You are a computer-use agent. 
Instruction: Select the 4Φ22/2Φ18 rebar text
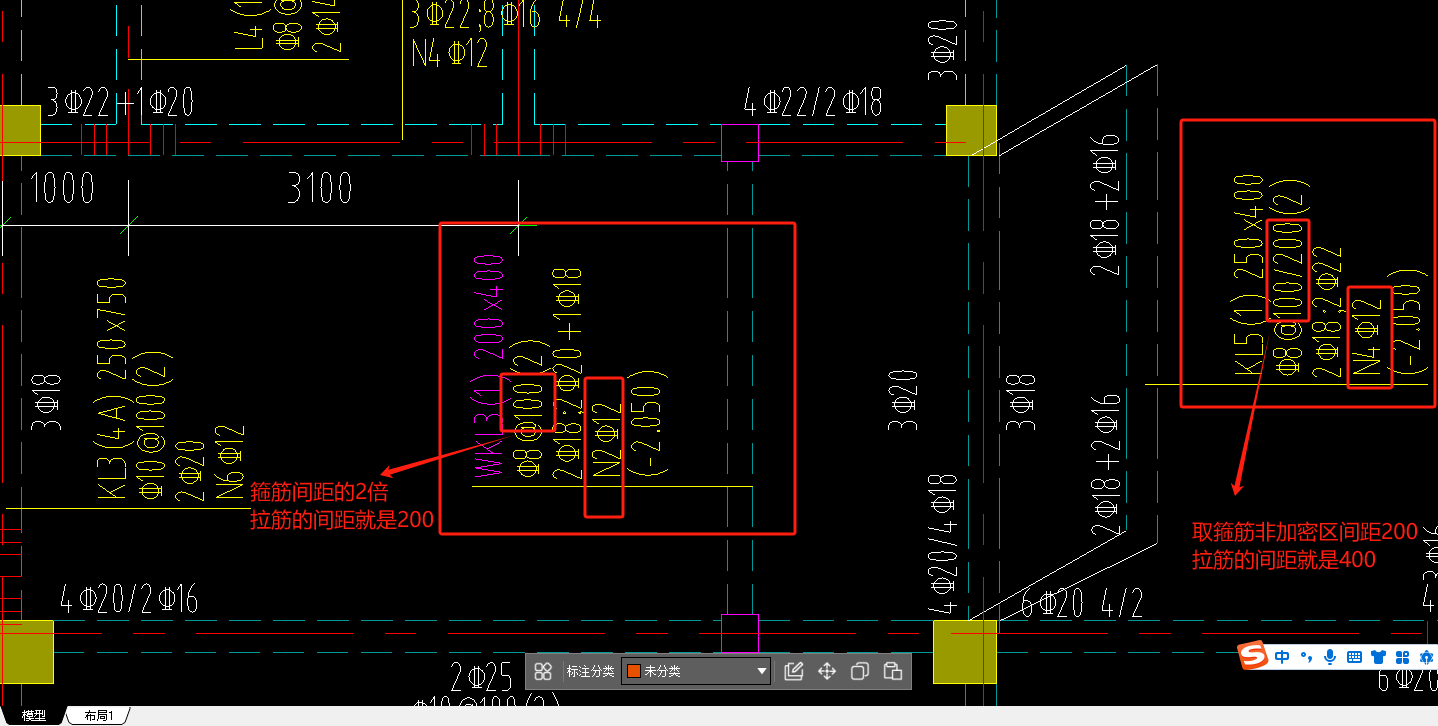[813, 101]
